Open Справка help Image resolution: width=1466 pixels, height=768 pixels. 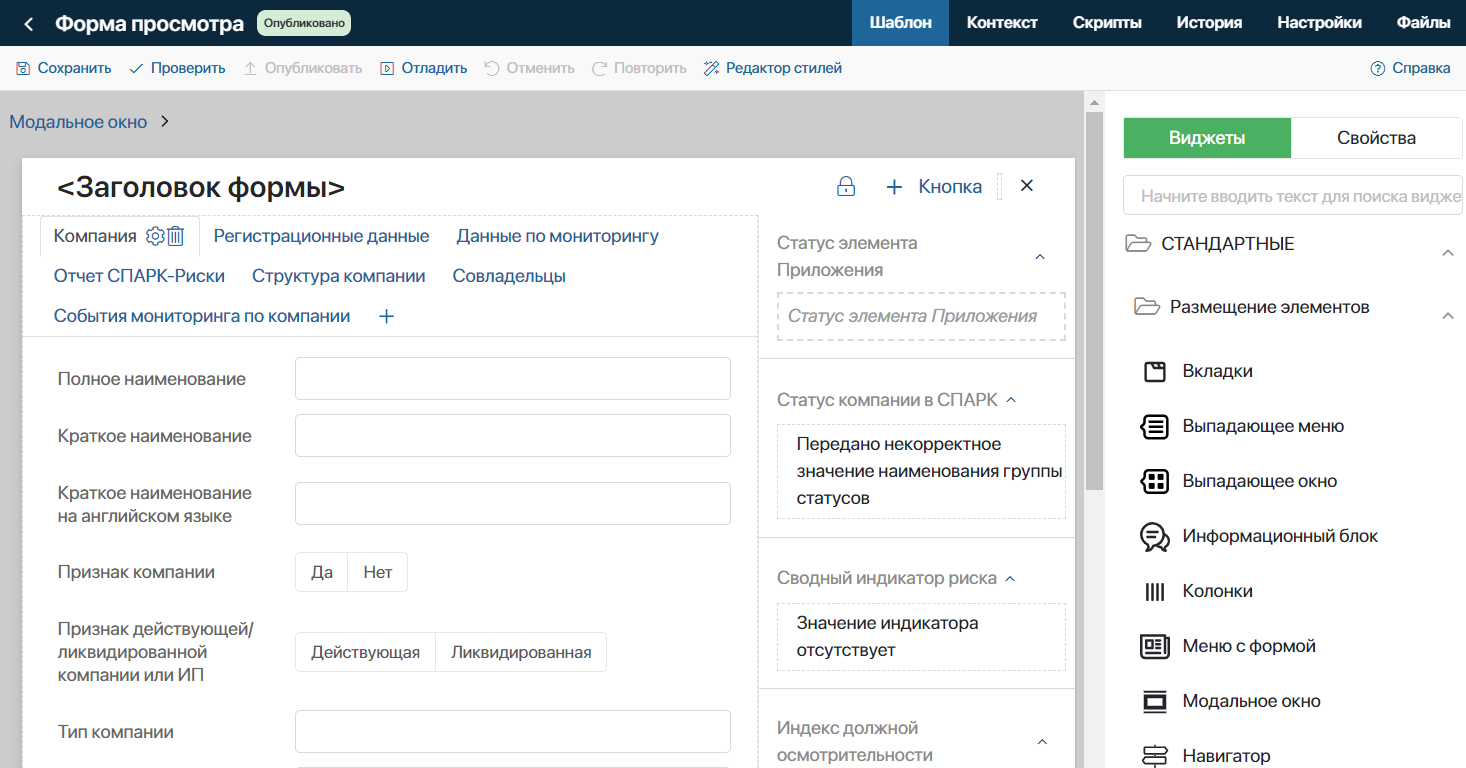pyautogui.click(x=1410, y=68)
